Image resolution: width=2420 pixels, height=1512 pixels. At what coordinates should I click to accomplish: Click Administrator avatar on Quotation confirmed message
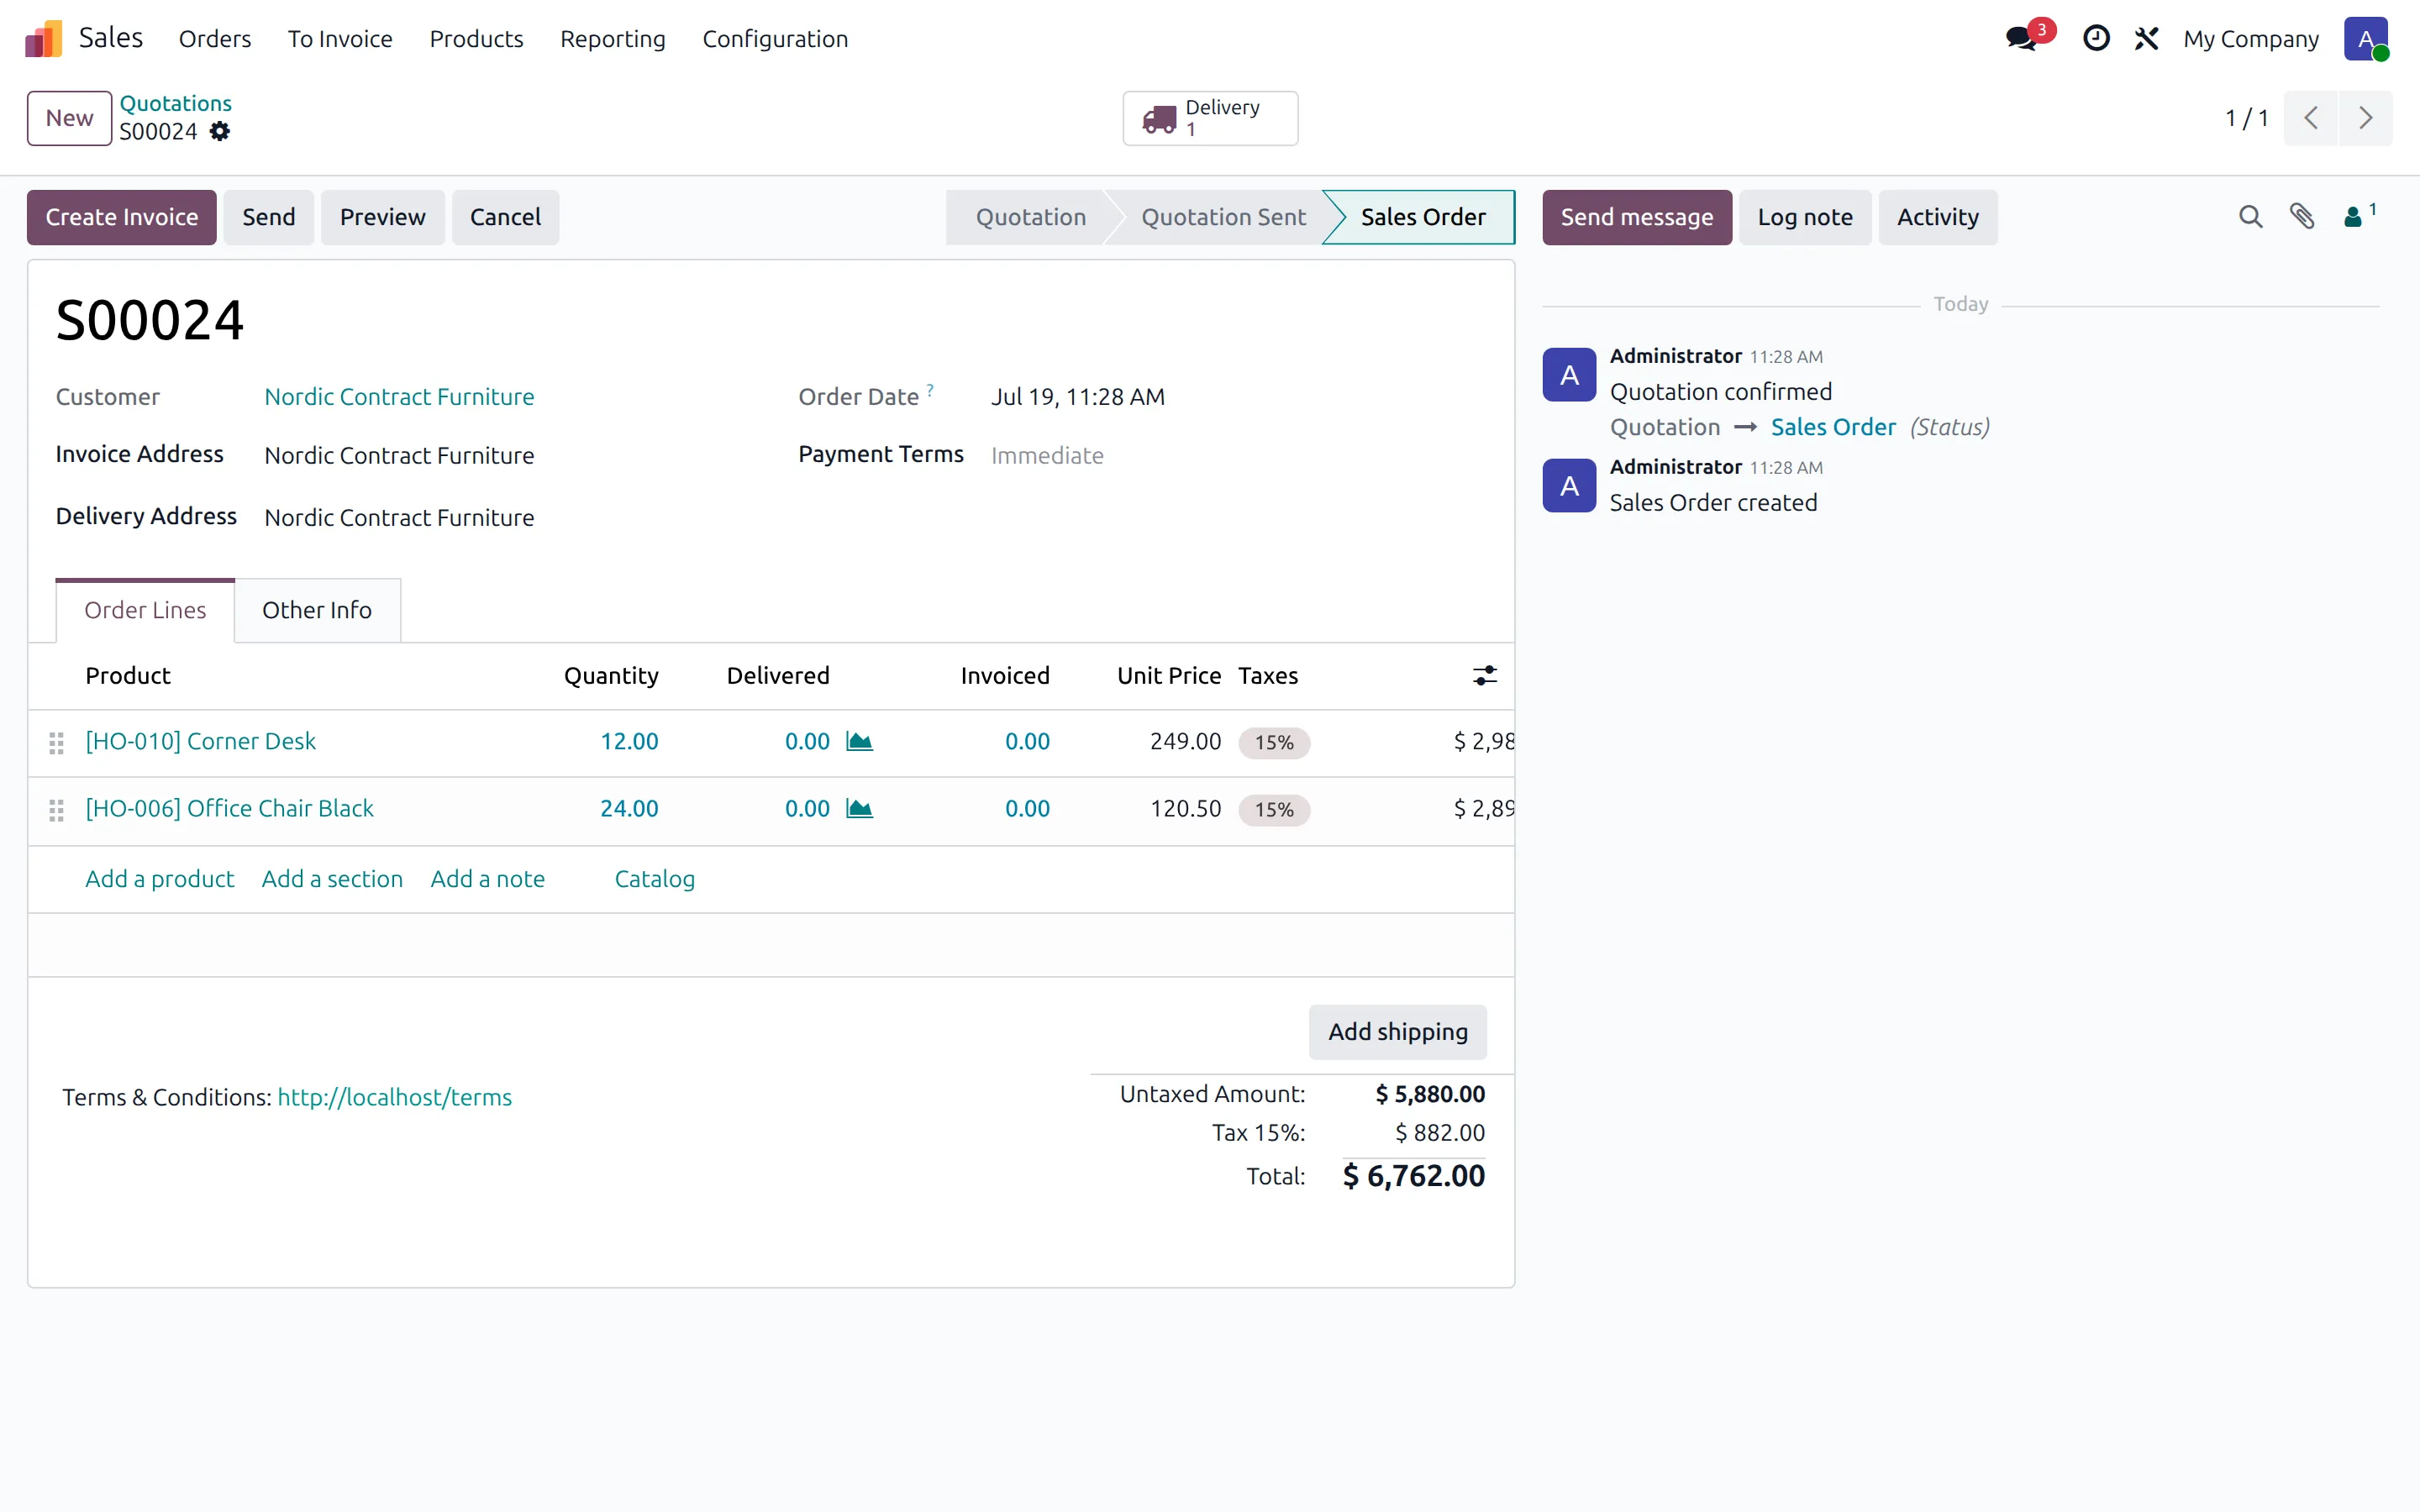[x=1569, y=375]
